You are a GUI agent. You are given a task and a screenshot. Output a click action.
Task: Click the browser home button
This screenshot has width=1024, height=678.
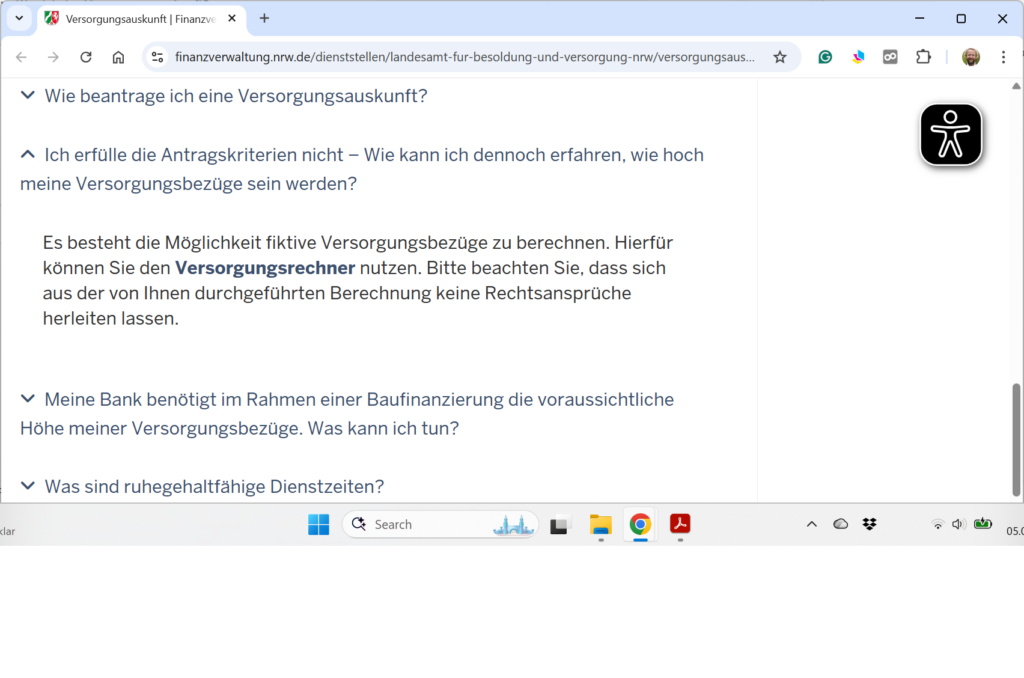(x=118, y=57)
